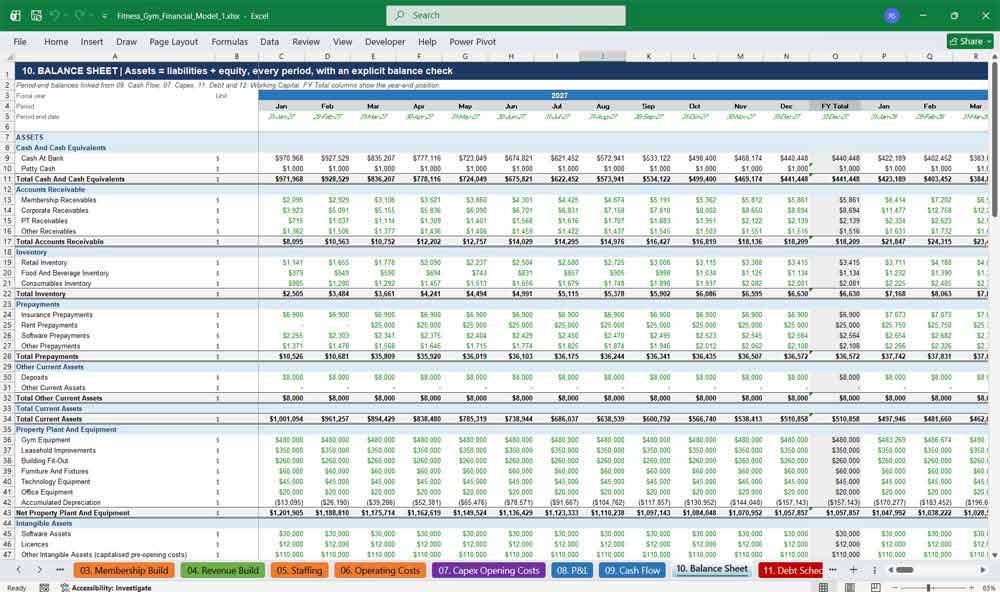The image size is (1000, 592).
Task: Select 'Total Current Assets' row 34 label
Action: click(x=48, y=419)
